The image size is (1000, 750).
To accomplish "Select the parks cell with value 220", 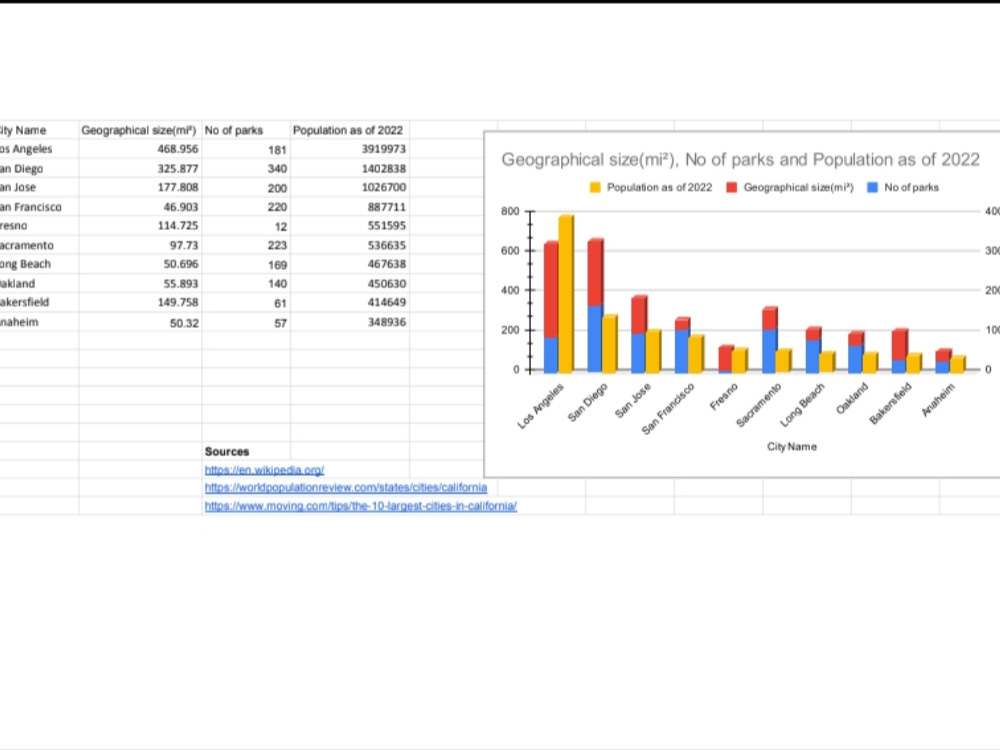I will [246, 207].
